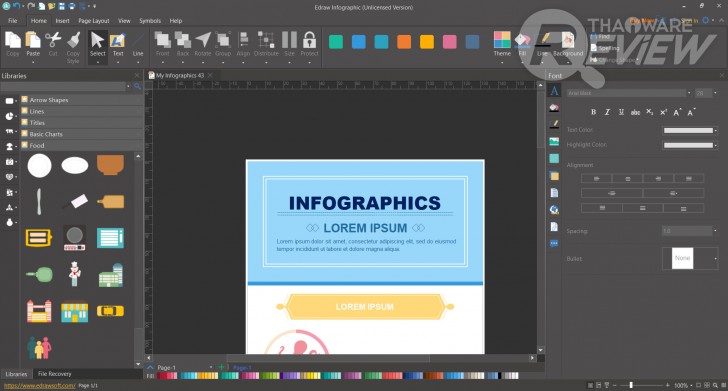Expand the Titles library
Screen dimensions: 728x391
pos(82,123)
